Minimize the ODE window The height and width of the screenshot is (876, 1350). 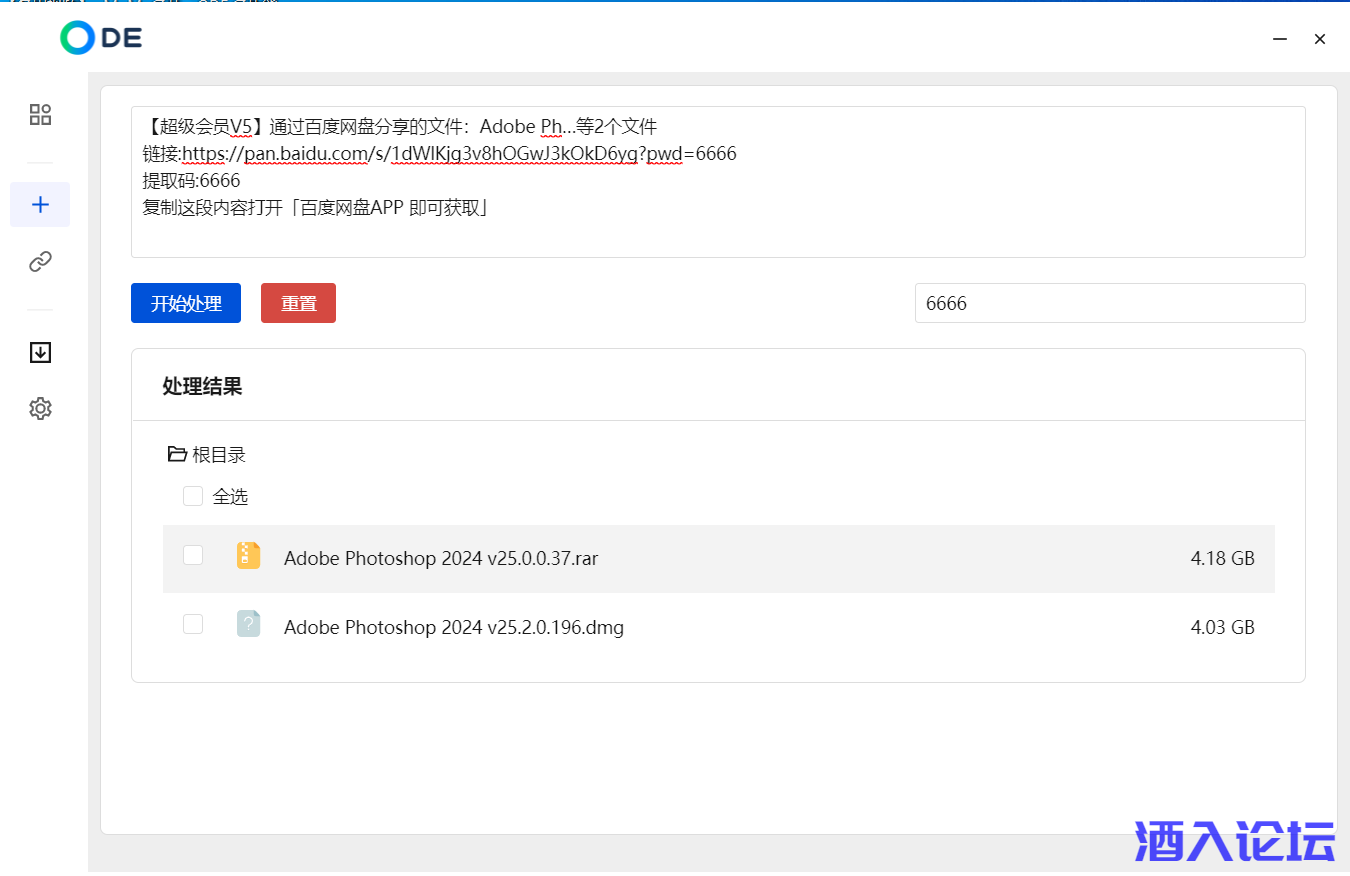pos(1279,39)
